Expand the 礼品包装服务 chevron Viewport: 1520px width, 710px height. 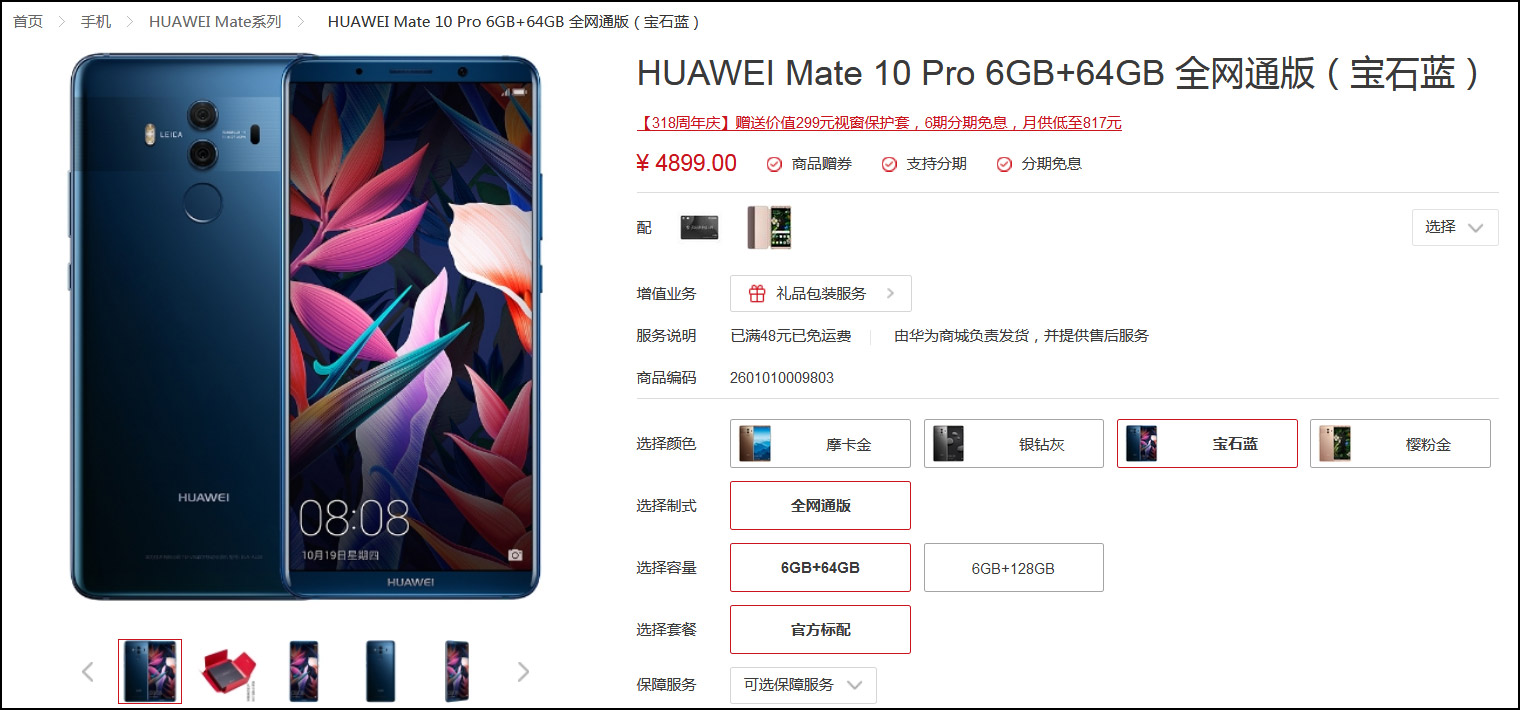[x=890, y=294]
